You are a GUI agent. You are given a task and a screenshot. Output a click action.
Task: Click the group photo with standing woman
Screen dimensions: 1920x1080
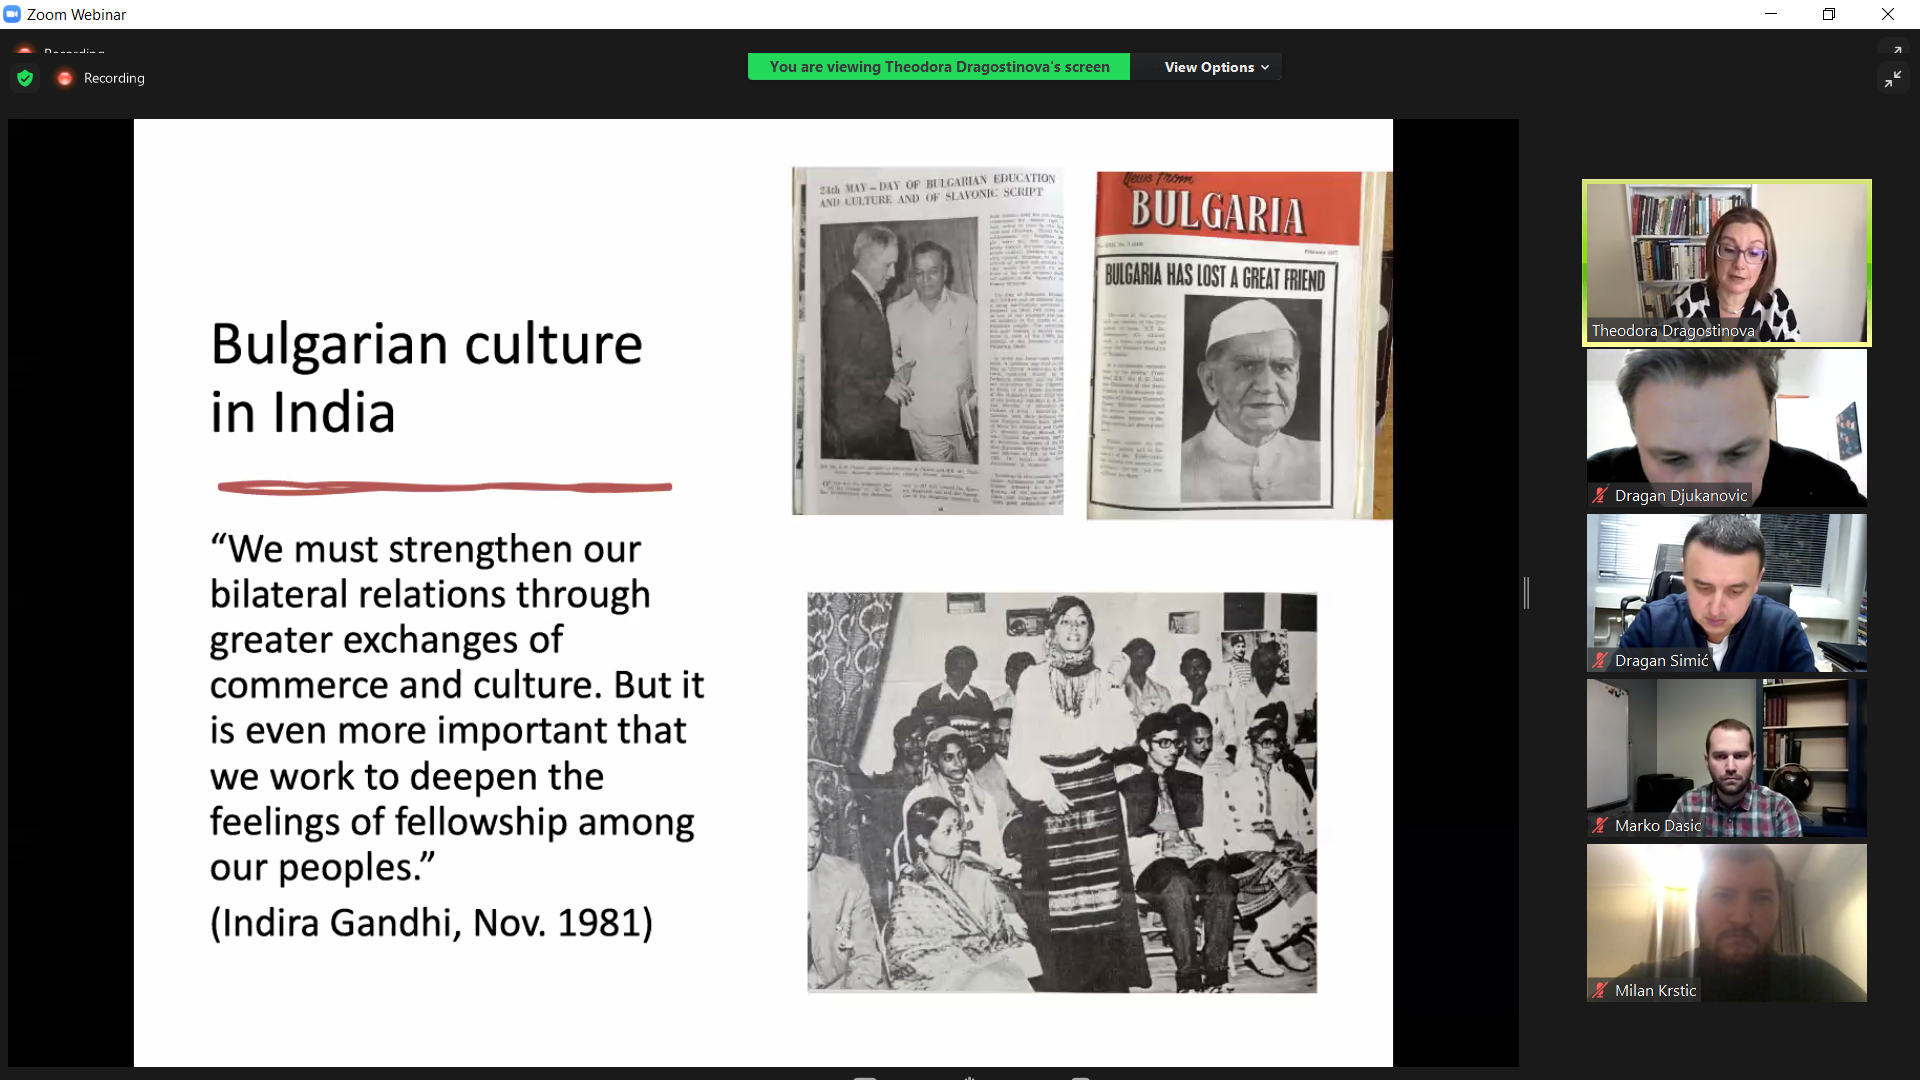(x=1062, y=792)
